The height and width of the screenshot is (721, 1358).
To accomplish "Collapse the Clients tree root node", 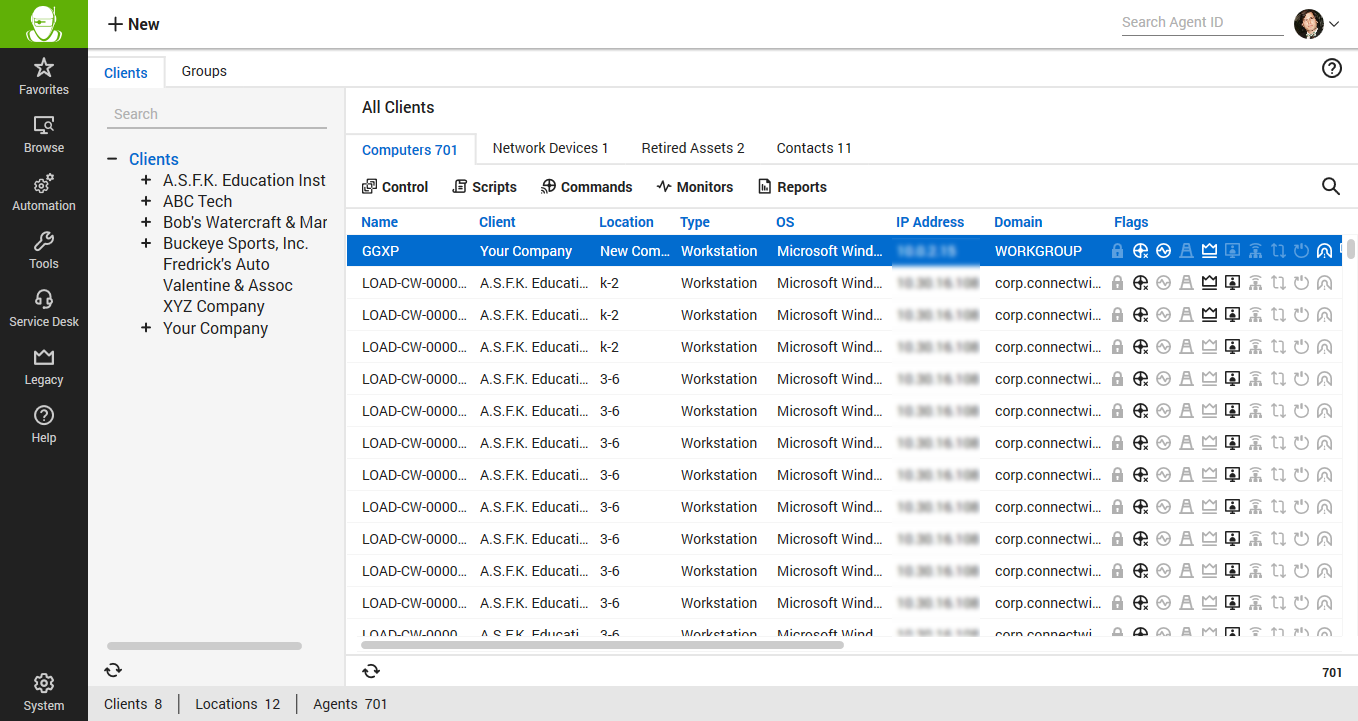I will click(x=111, y=159).
